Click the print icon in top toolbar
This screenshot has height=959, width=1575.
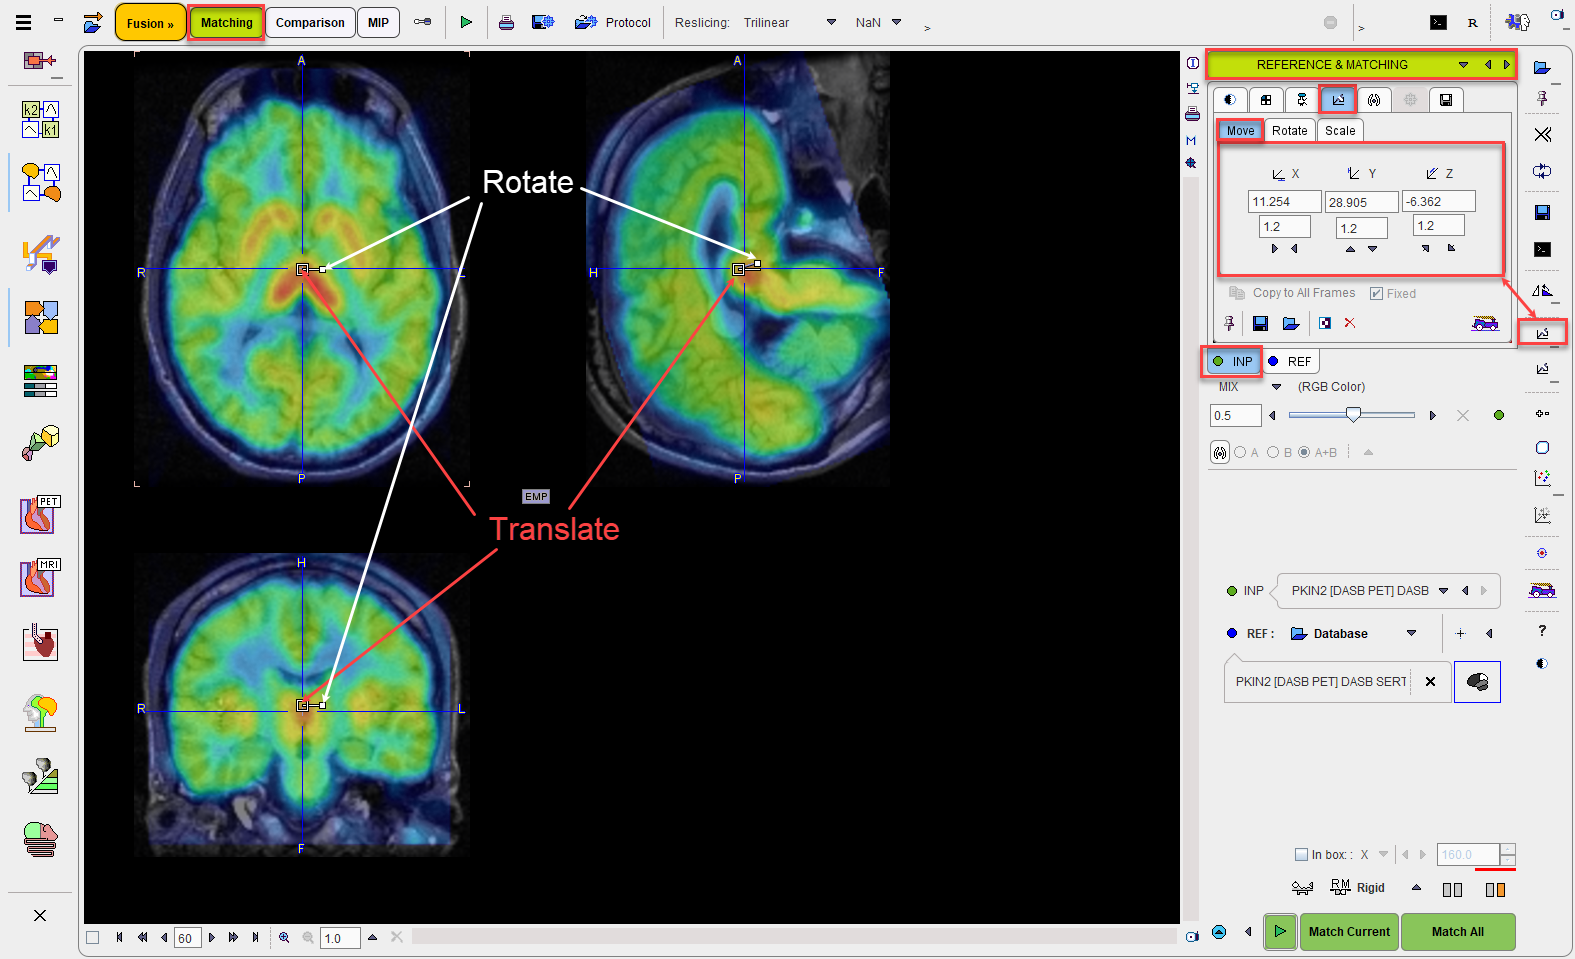[x=506, y=22]
